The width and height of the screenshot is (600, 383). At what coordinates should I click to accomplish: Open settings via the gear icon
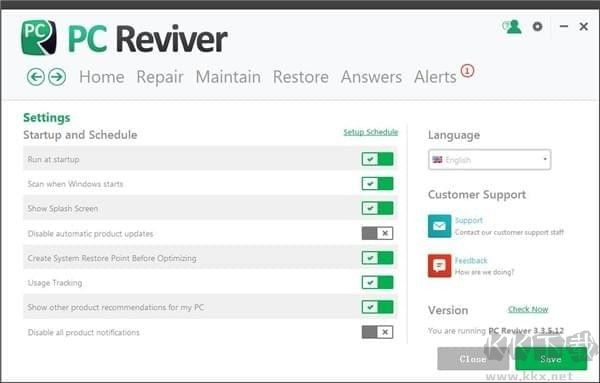coord(538,27)
